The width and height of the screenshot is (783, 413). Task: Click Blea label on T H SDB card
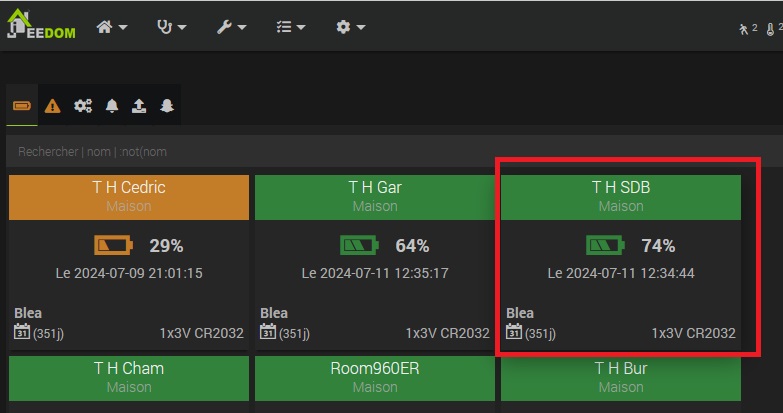pyautogui.click(x=520, y=313)
